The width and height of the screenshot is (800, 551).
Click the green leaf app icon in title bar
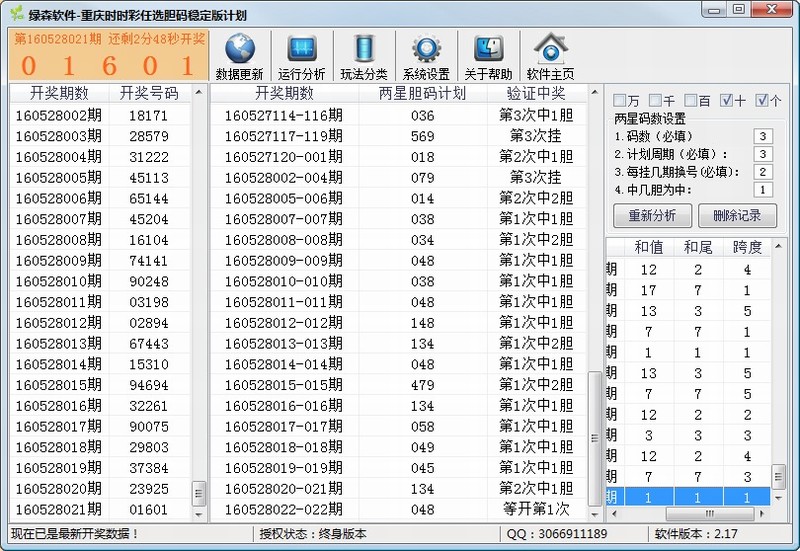pyautogui.click(x=15, y=14)
